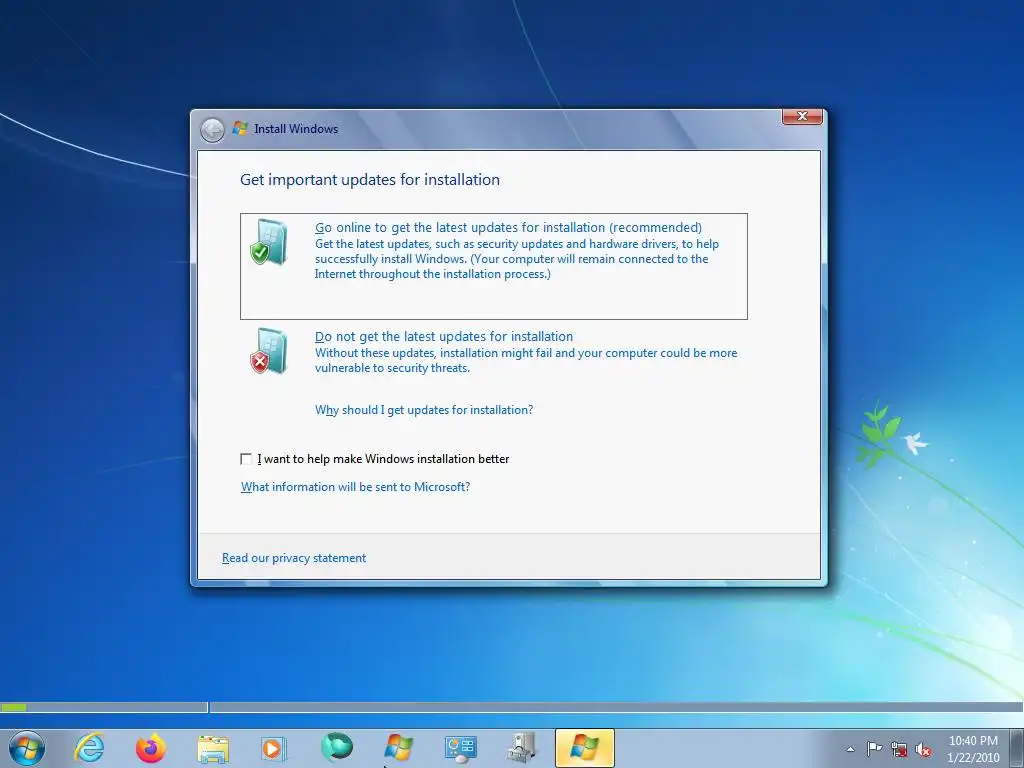Open the file cabinet tool taskbar icon
The height and width of the screenshot is (768, 1024).
click(x=522, y=748)
